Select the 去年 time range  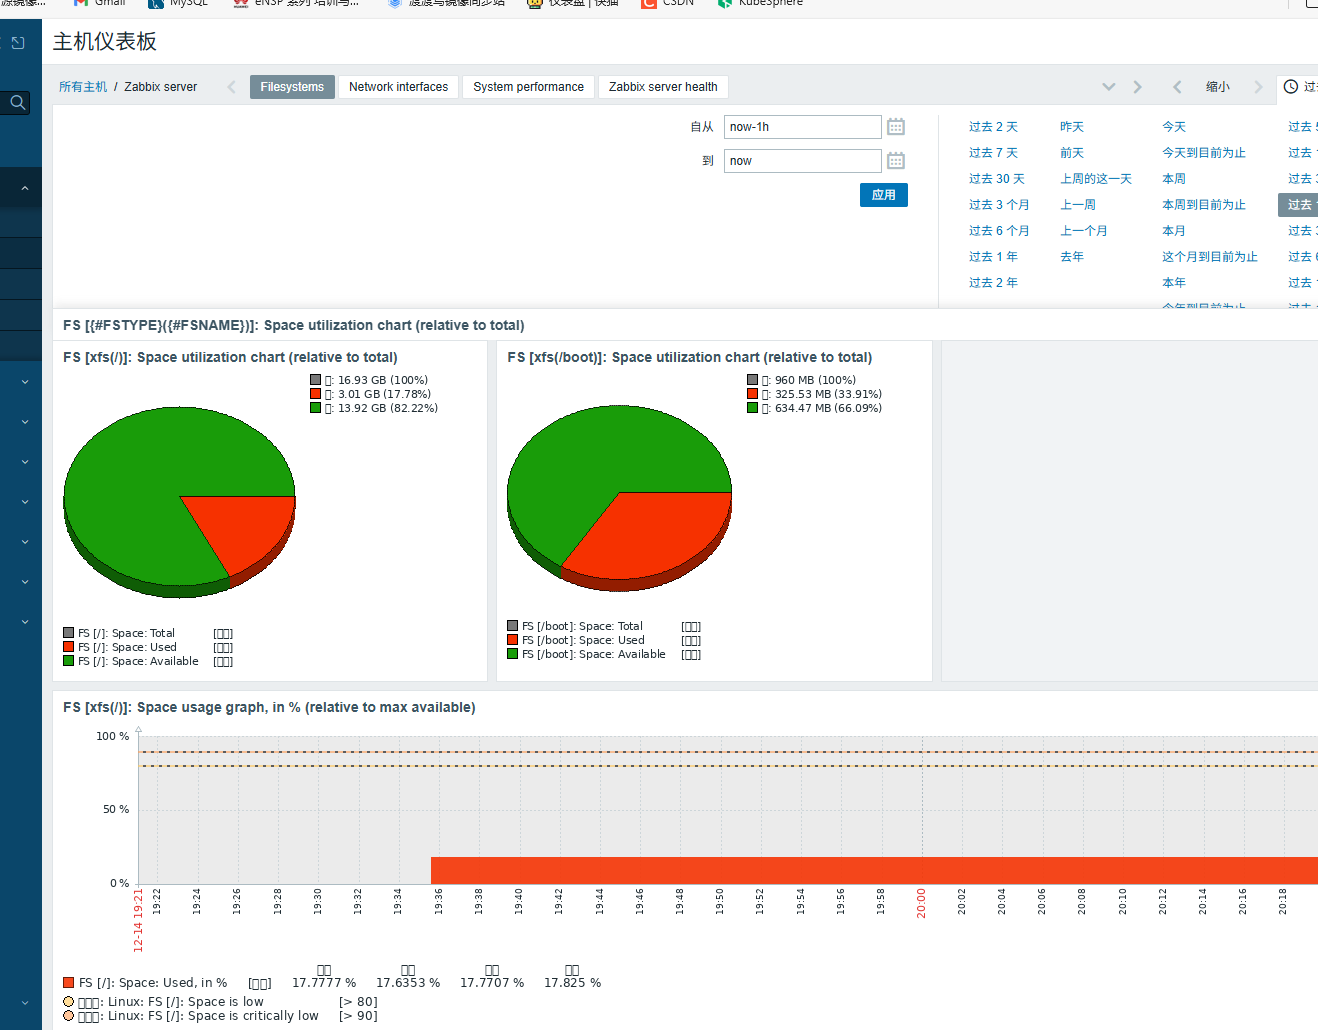[x=1072, y=257]
